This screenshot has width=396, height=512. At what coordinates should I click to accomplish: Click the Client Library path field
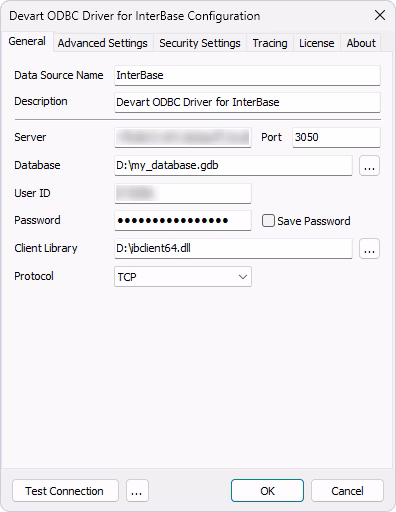click(233, 248)
